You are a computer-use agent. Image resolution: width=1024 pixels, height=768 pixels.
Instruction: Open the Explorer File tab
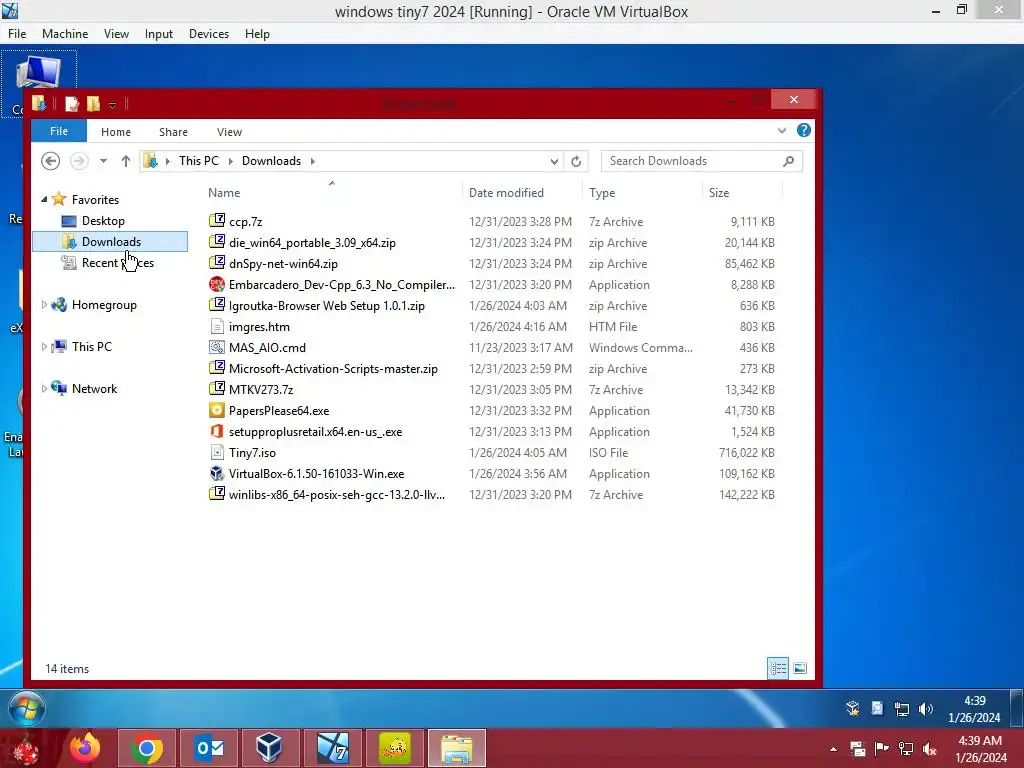59,131
